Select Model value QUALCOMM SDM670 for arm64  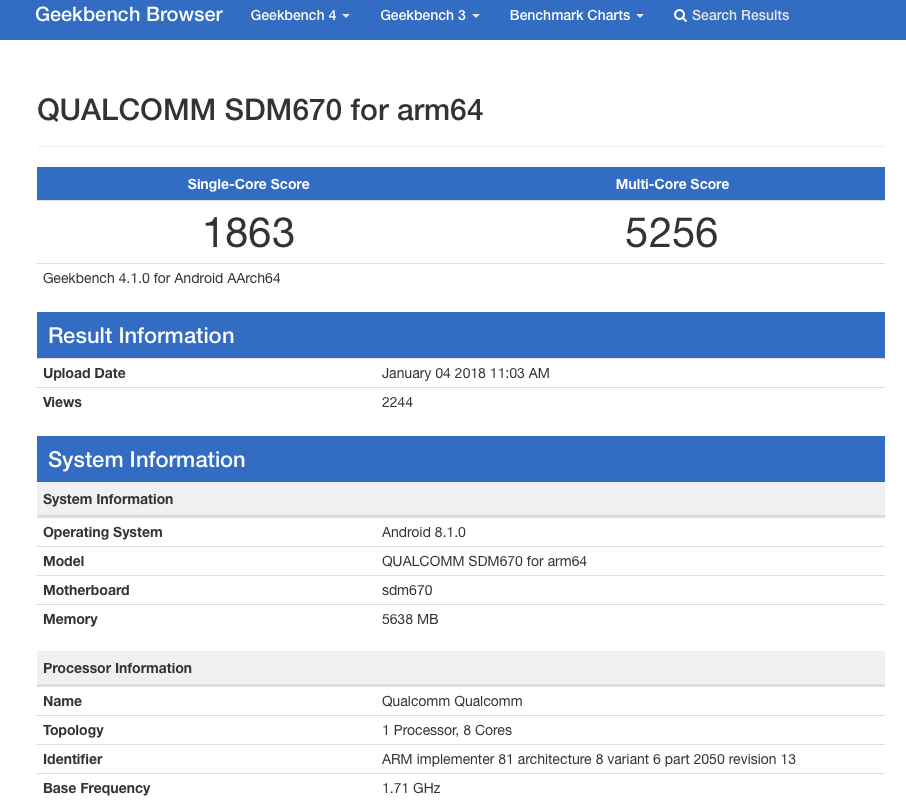(484, 561)
